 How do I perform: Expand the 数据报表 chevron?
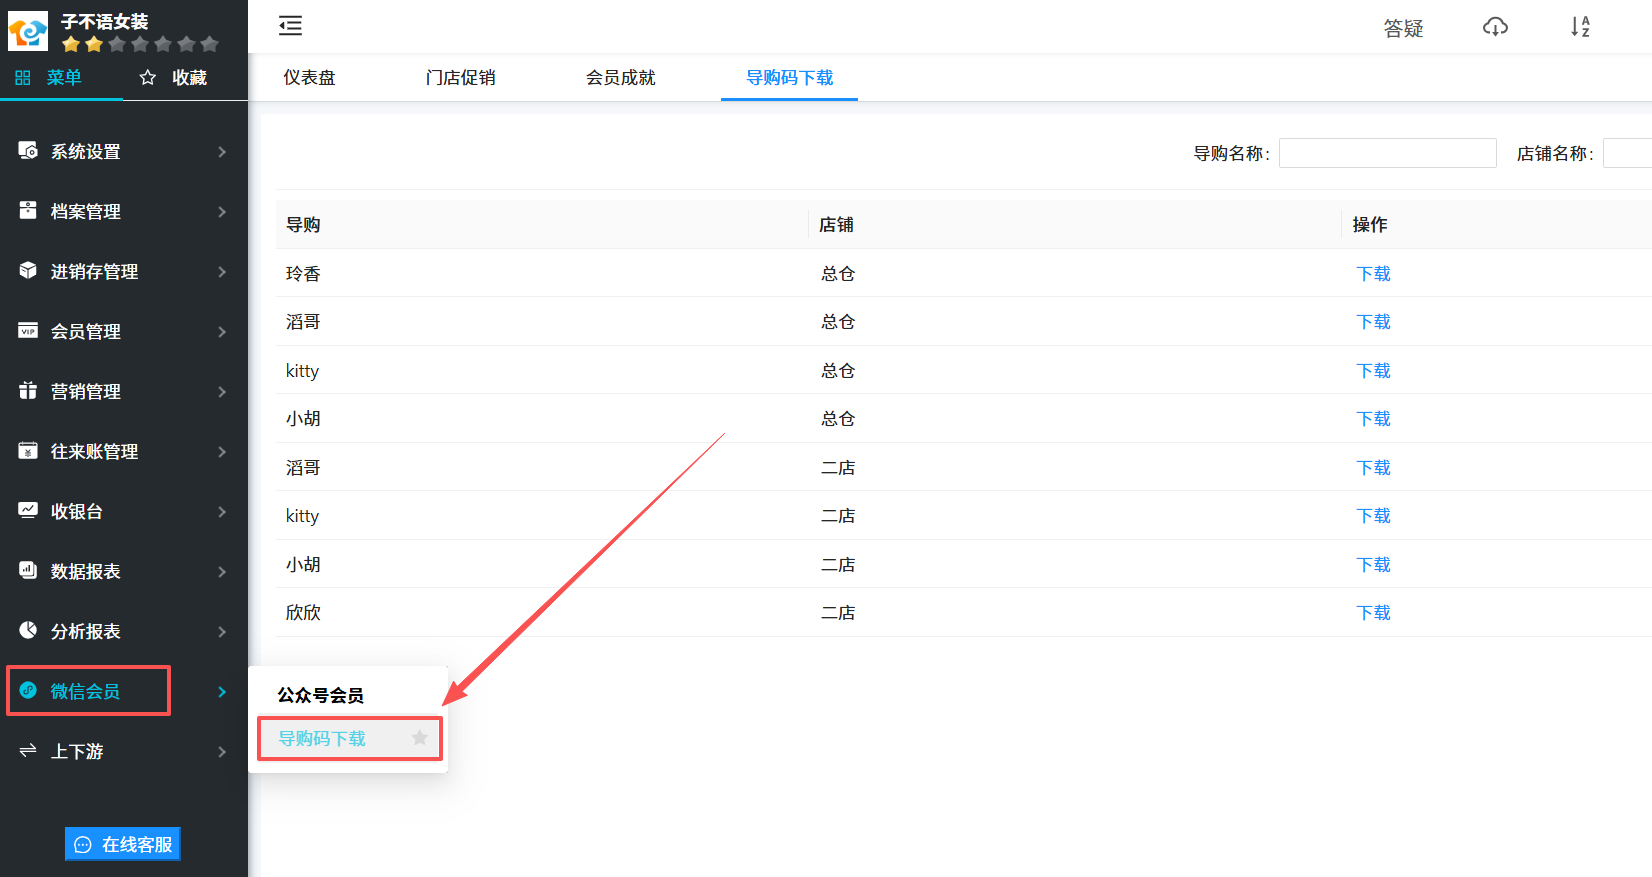pos(222,572)
